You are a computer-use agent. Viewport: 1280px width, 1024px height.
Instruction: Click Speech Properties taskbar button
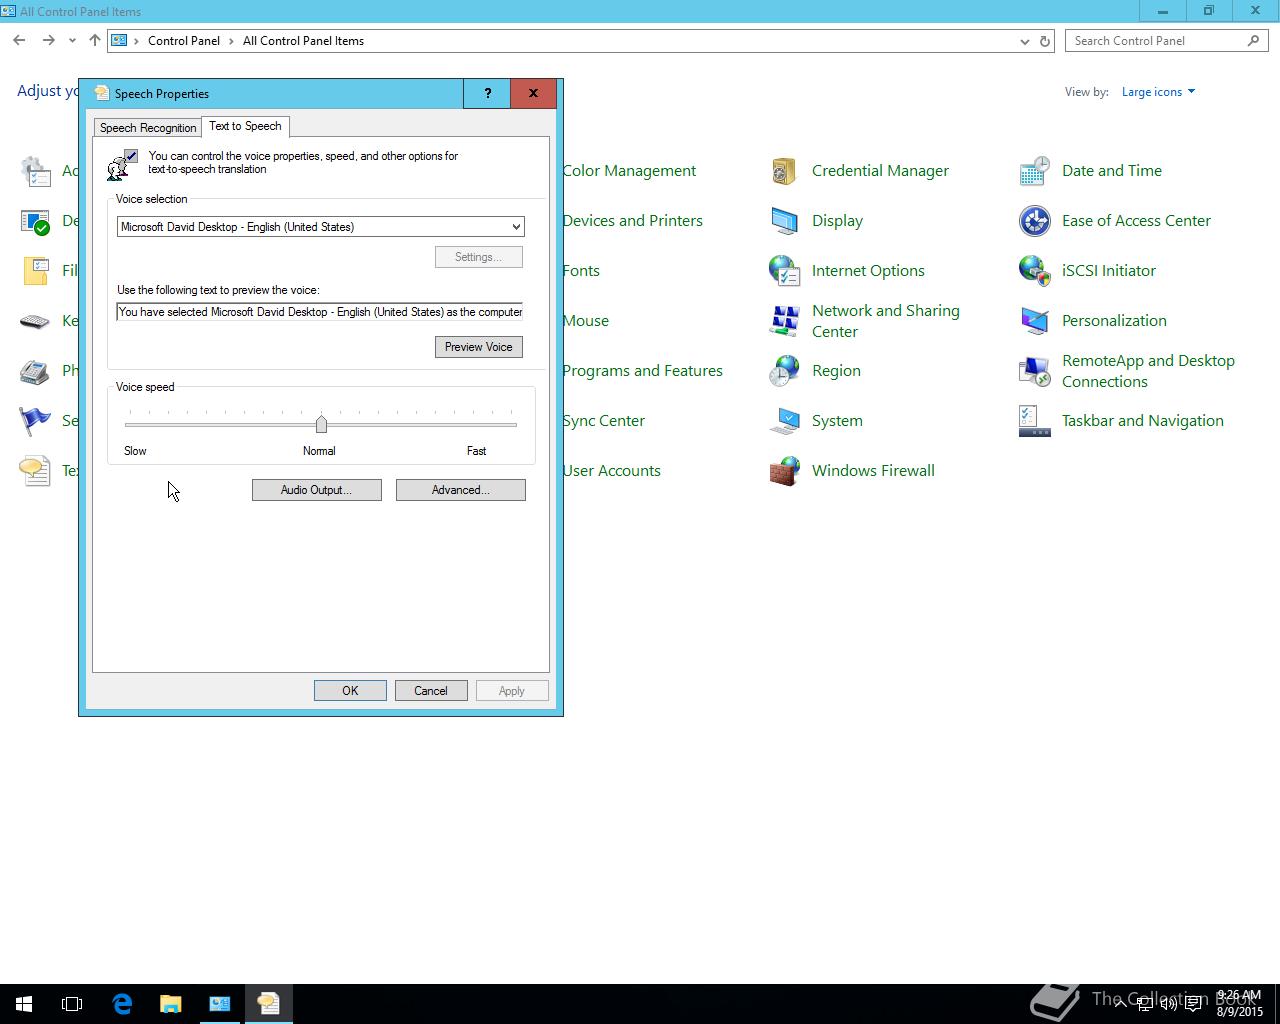point(268,1004)
